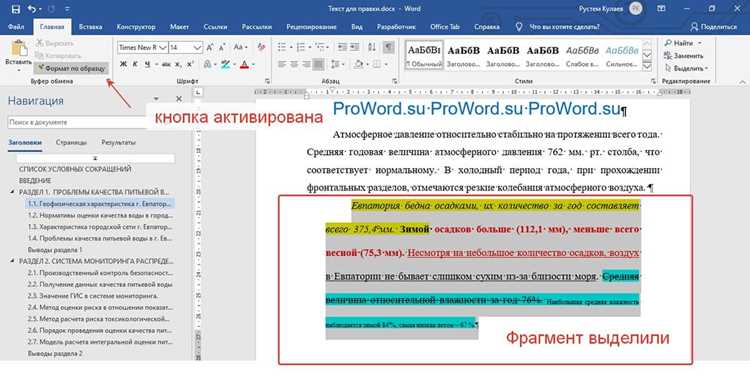Toggle Формат по образцу format painter
The height and width of the screenshot is (376, 750).
(72, 68)
